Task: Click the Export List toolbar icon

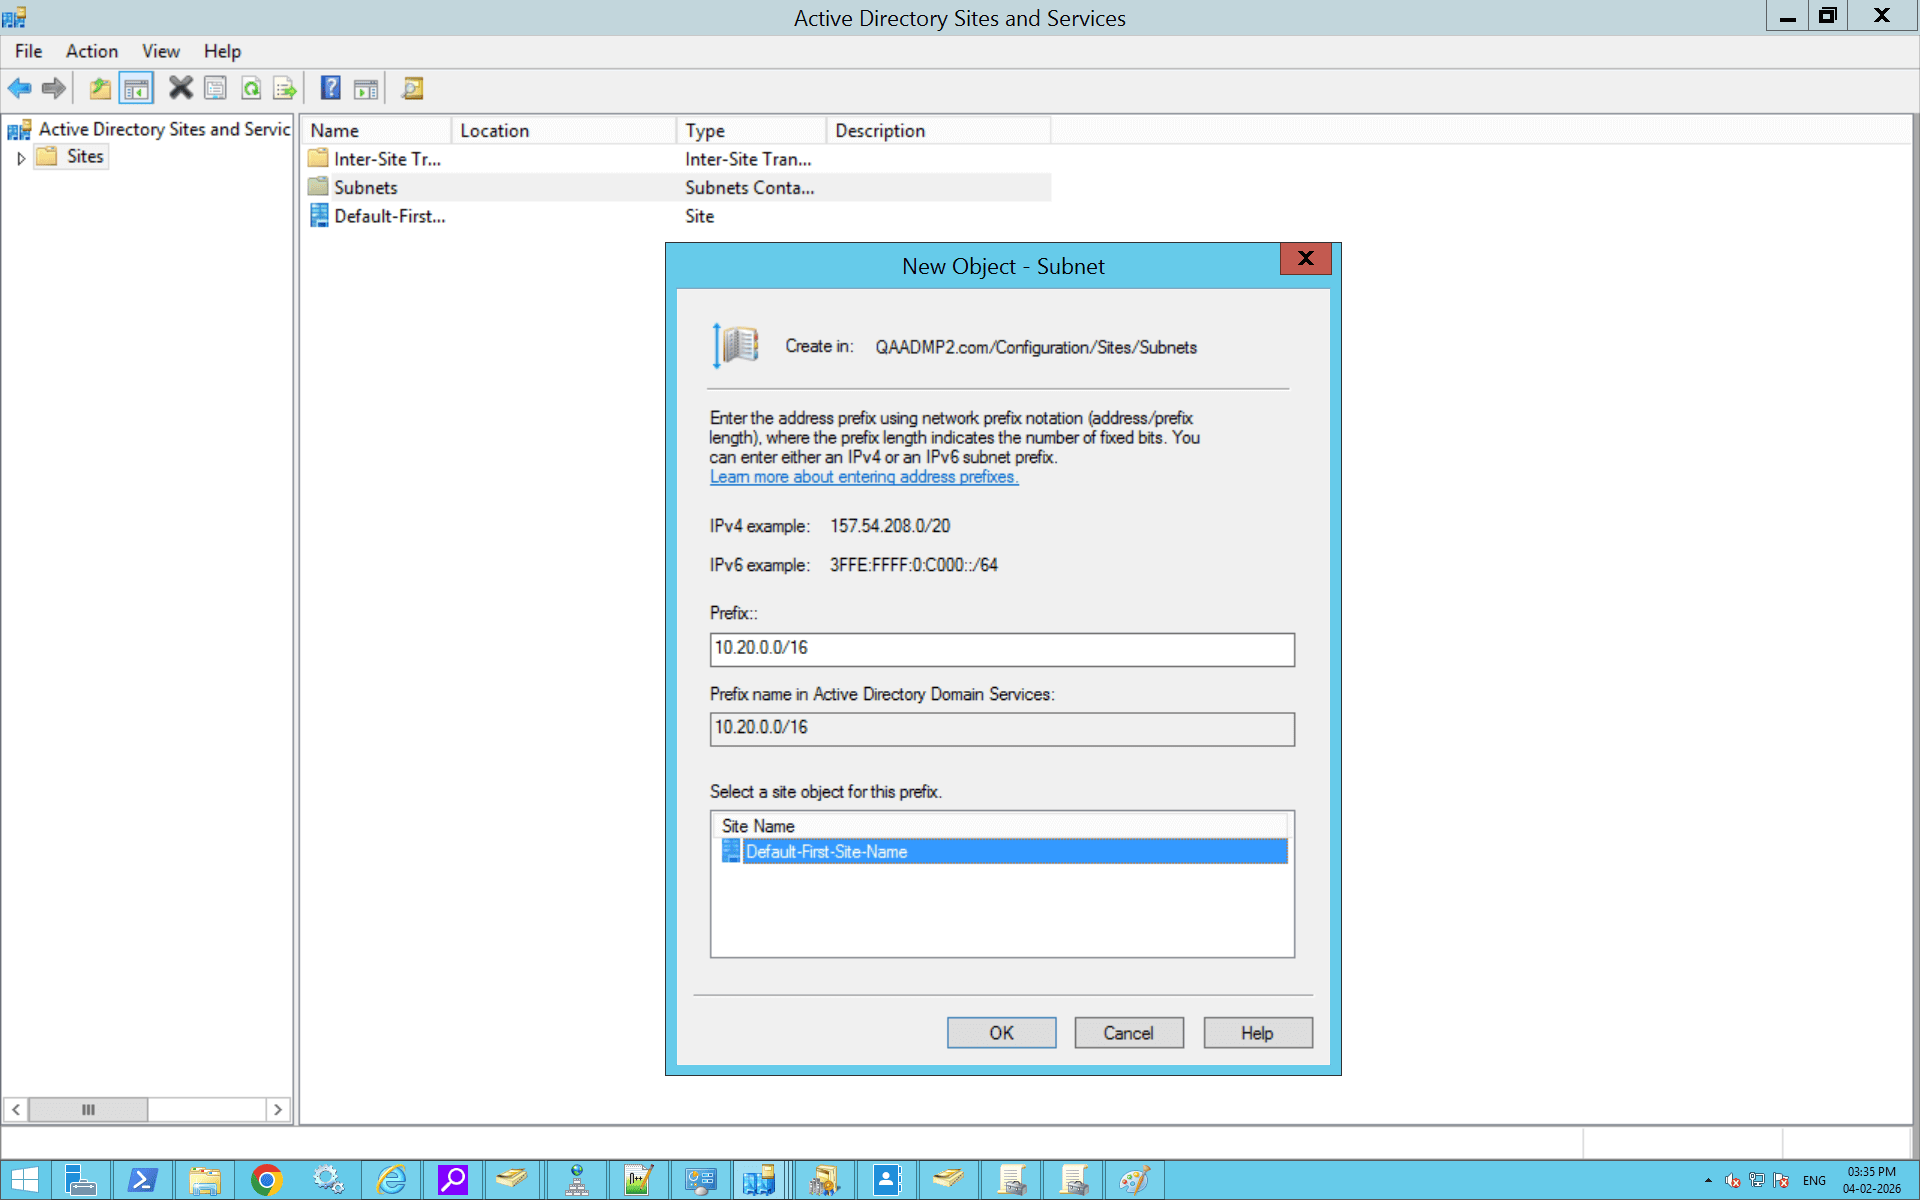Action: point(285,88)
